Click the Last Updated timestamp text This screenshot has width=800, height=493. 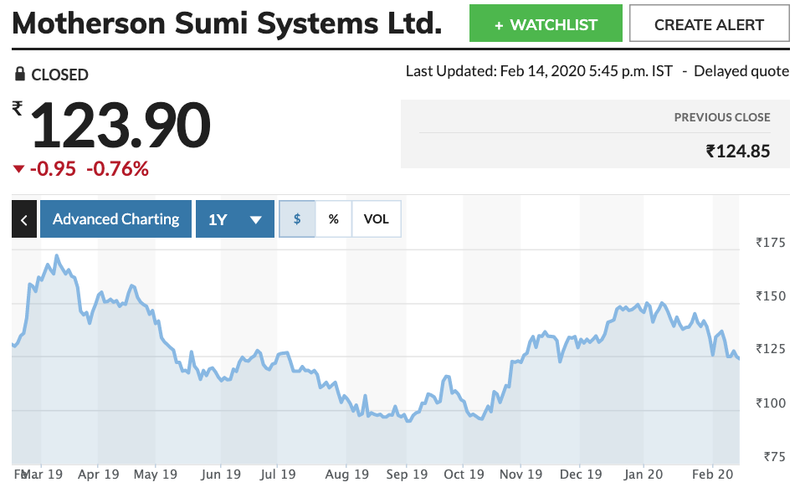pos(539,71)
